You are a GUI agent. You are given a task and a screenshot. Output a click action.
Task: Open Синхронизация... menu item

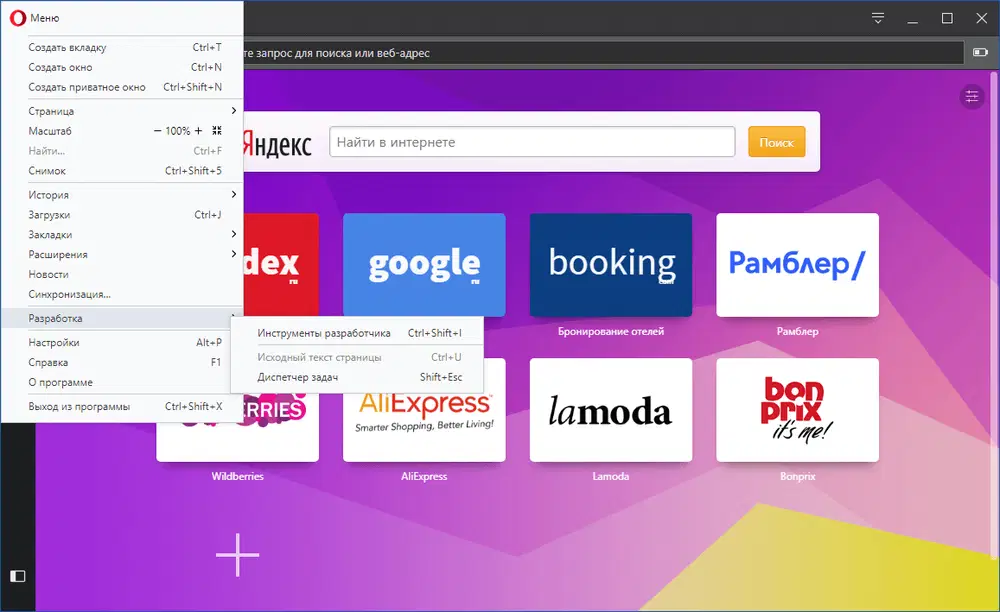click(122, 294)
